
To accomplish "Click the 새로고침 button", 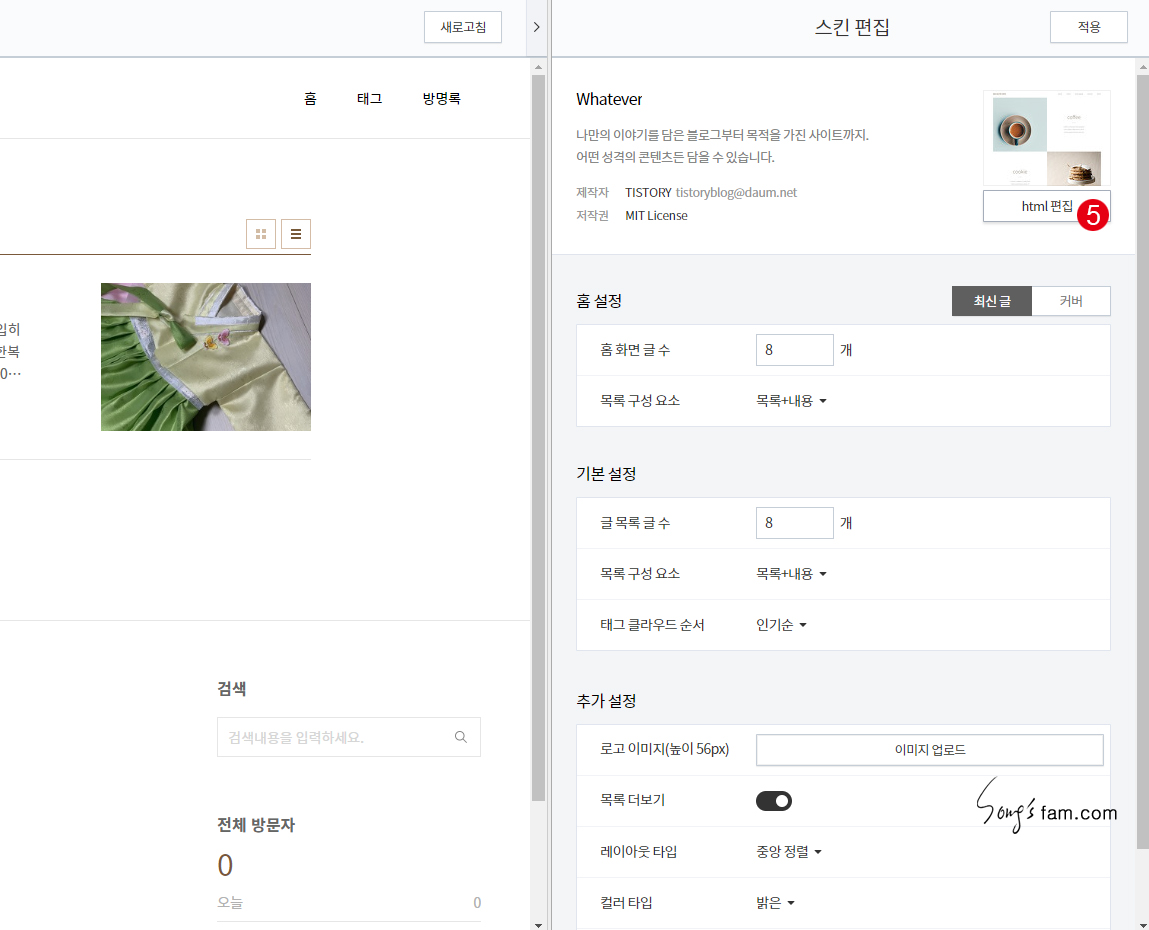I will pyautogui.click(x=462, y=27).
